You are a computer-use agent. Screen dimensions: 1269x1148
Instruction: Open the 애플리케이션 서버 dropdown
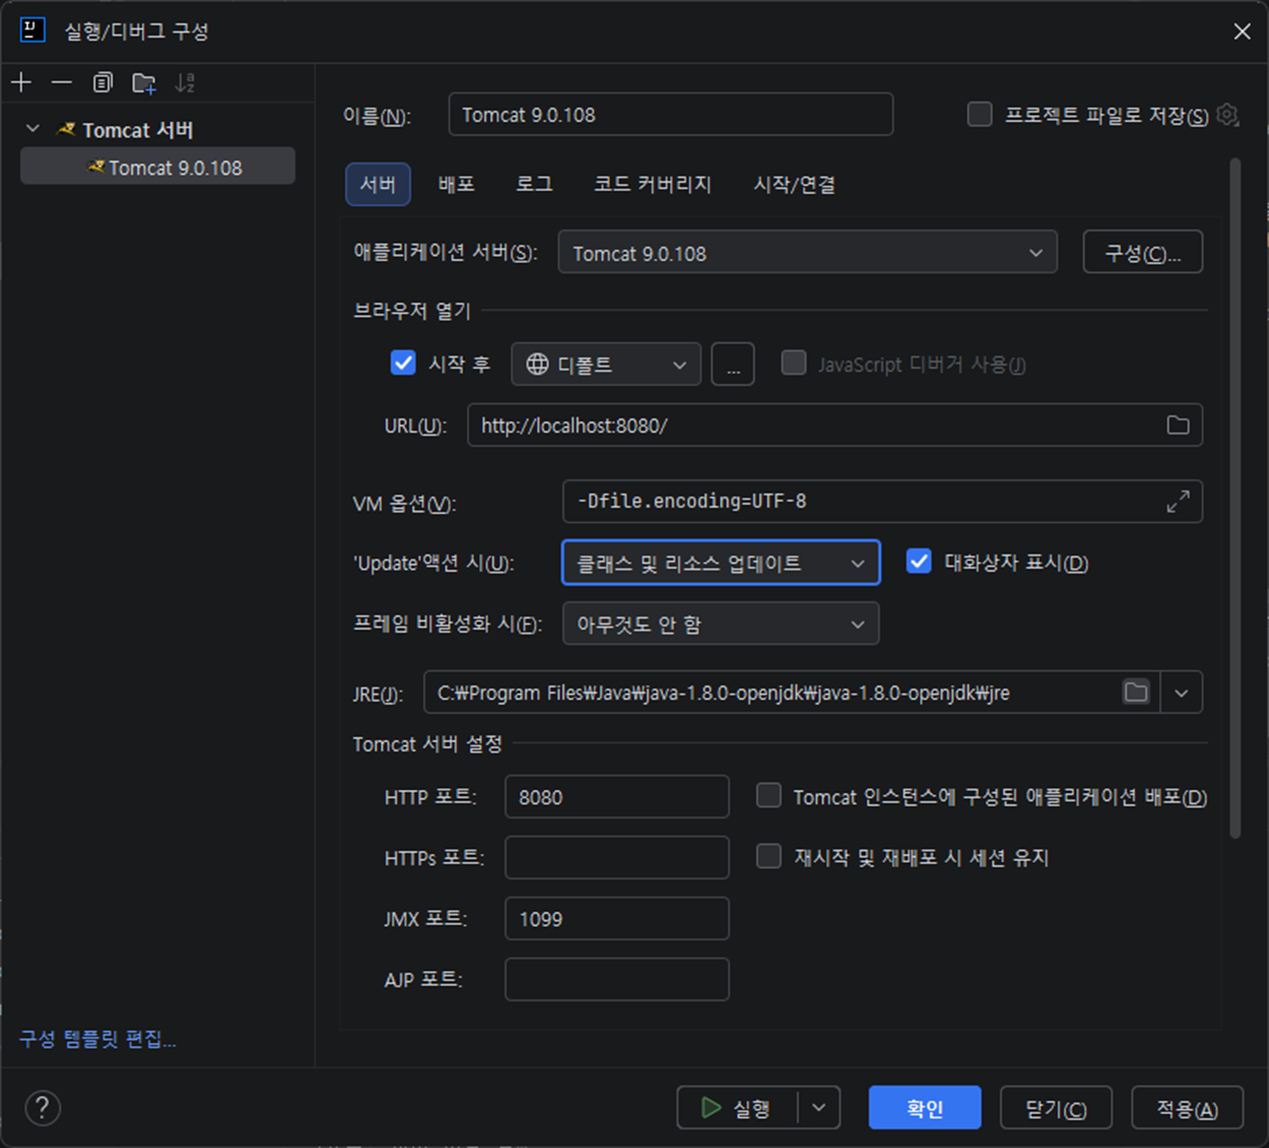click(807, 252)
